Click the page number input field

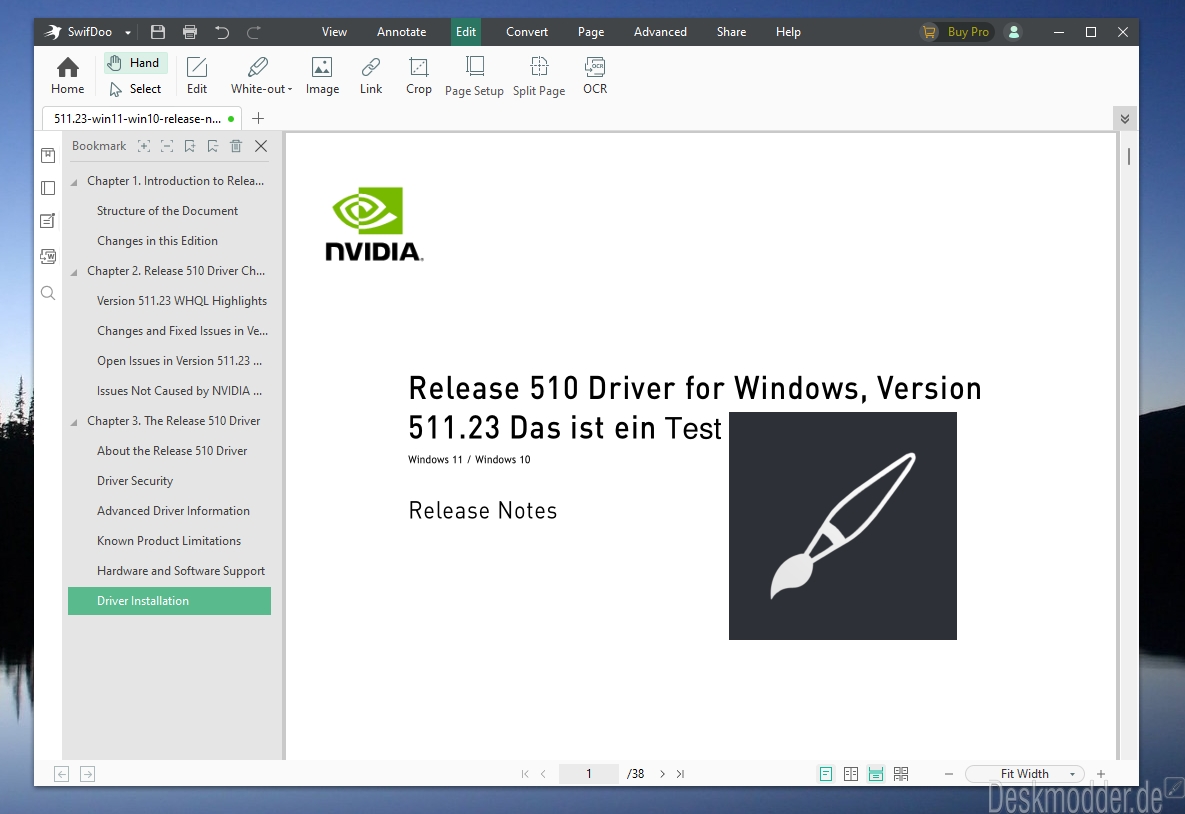pos(589,774)
